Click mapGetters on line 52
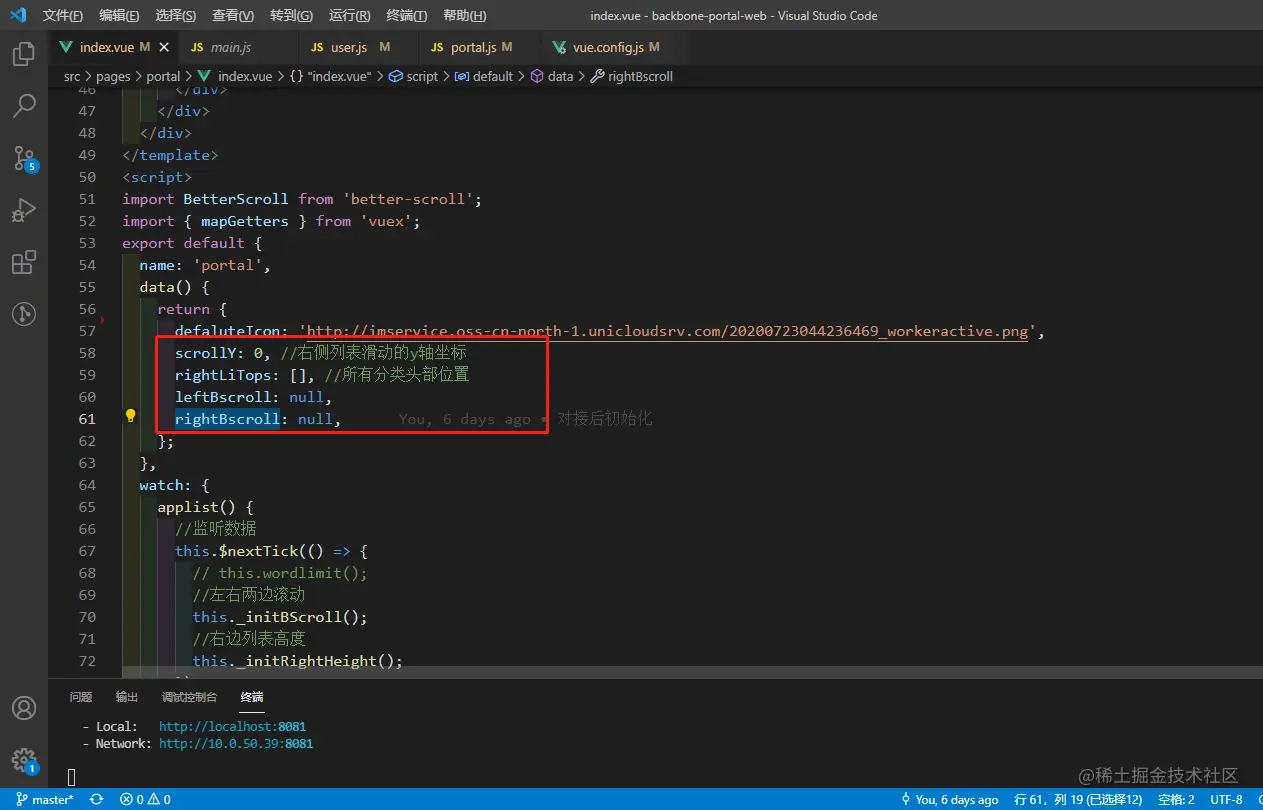 coord(244,221)
